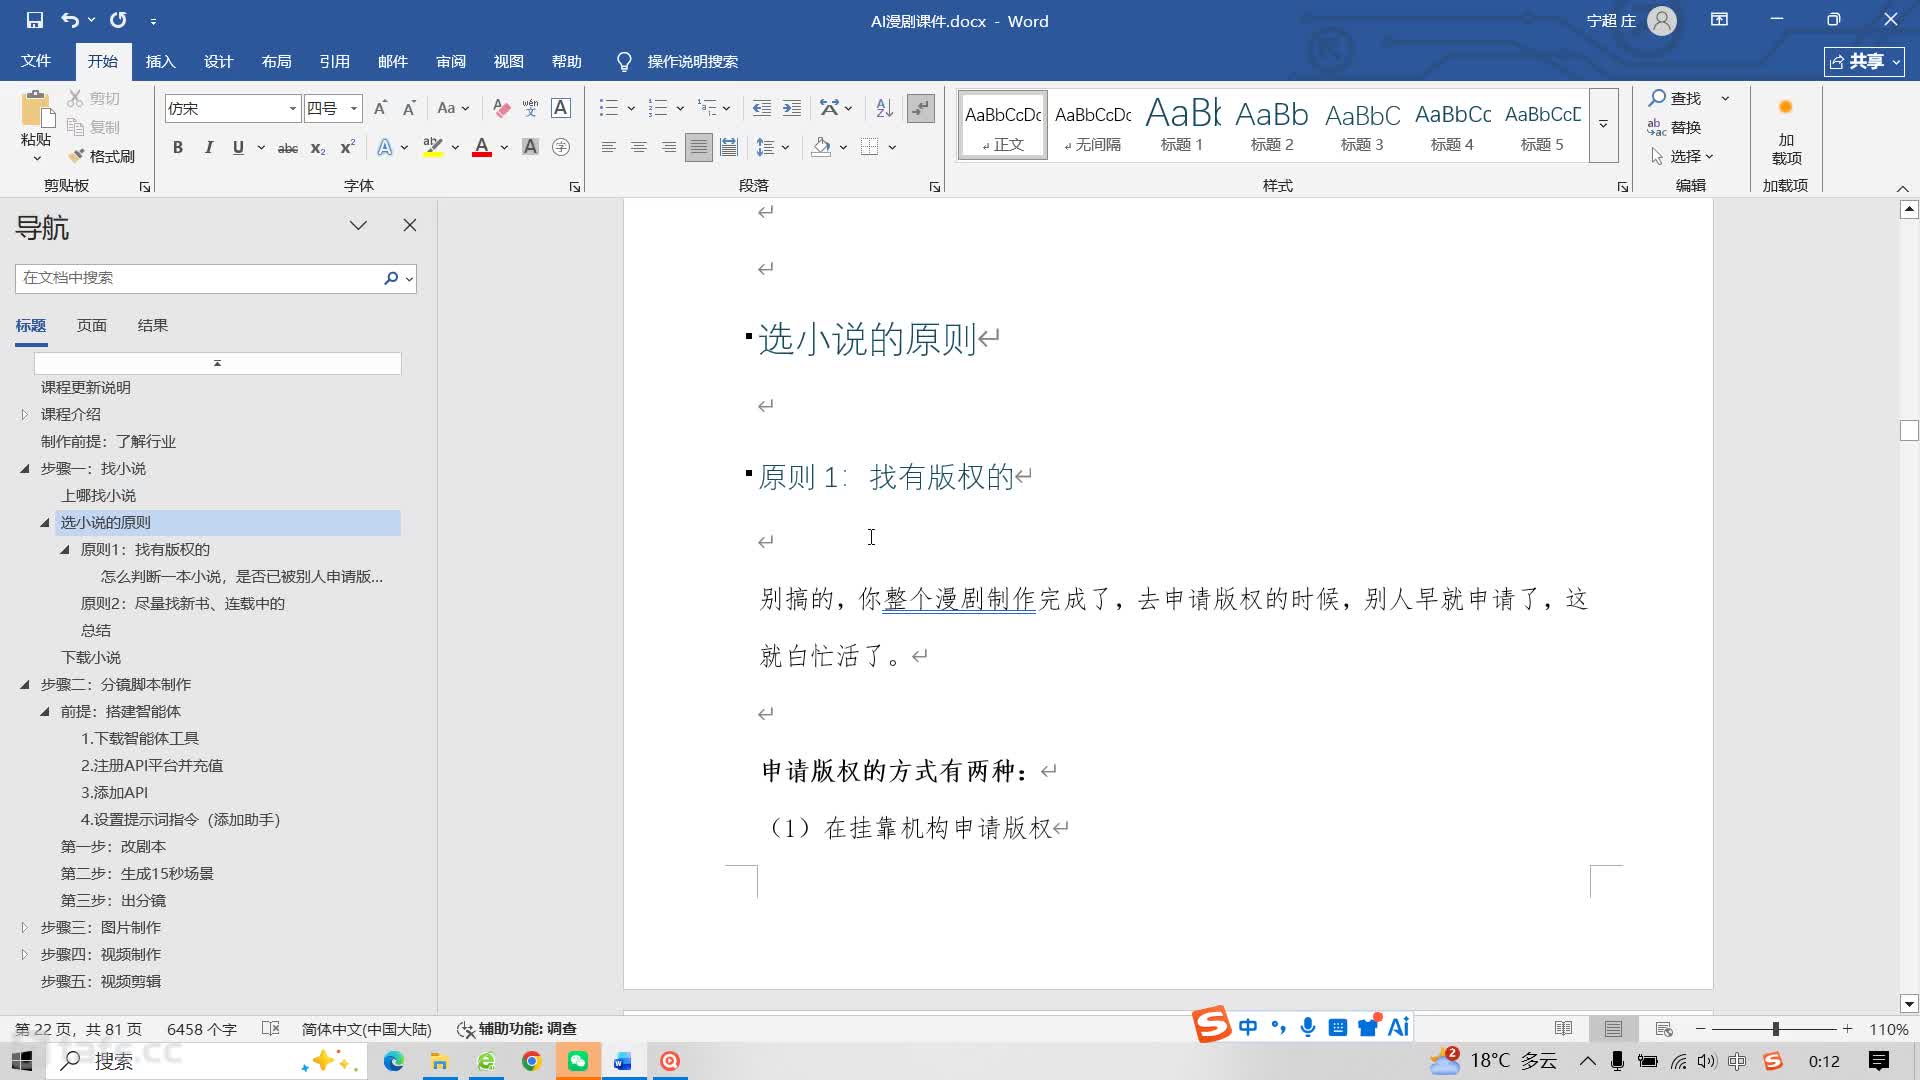Switch to Print Layout view
The image size is (1920, 1080).
(1613, 1029)
